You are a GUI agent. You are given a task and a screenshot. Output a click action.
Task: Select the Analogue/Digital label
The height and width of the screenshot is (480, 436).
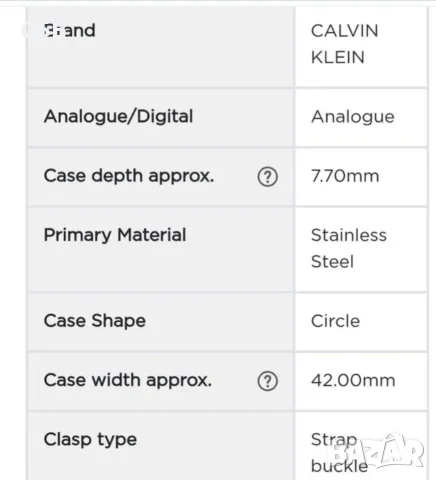coord(118,117)
